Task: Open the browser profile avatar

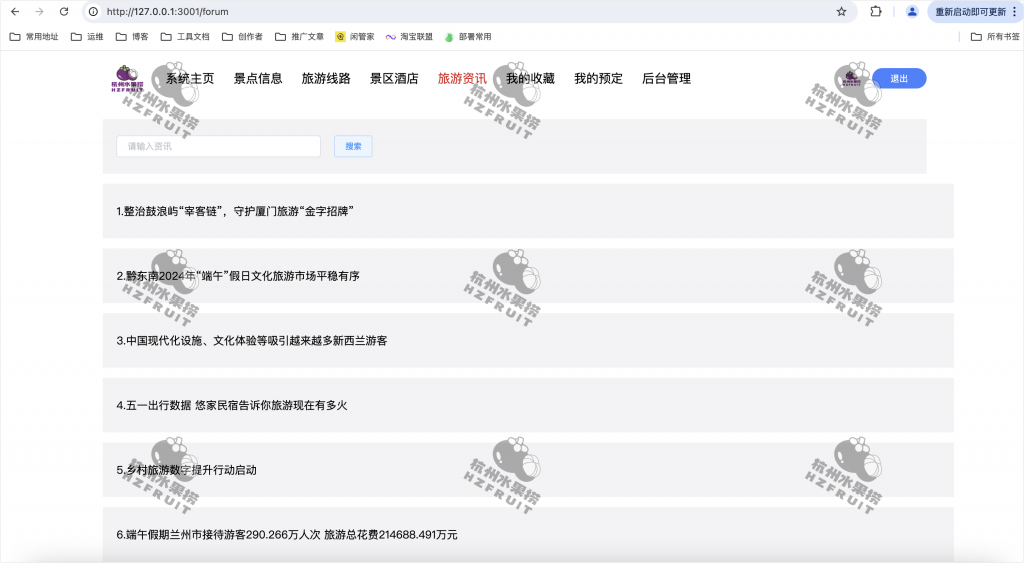Action: [912, 12]
